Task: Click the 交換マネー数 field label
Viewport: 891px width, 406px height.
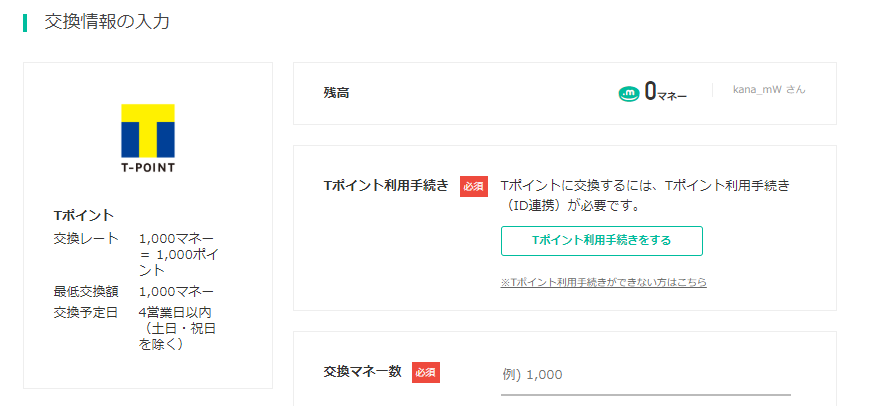Action: 363,372
